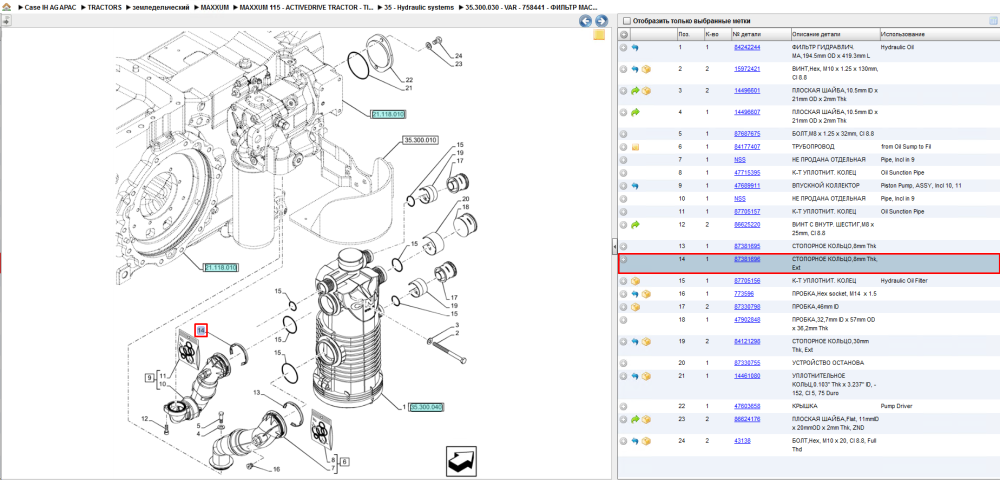
Task: Open part number link 47902848
Action: coord(747,319)
